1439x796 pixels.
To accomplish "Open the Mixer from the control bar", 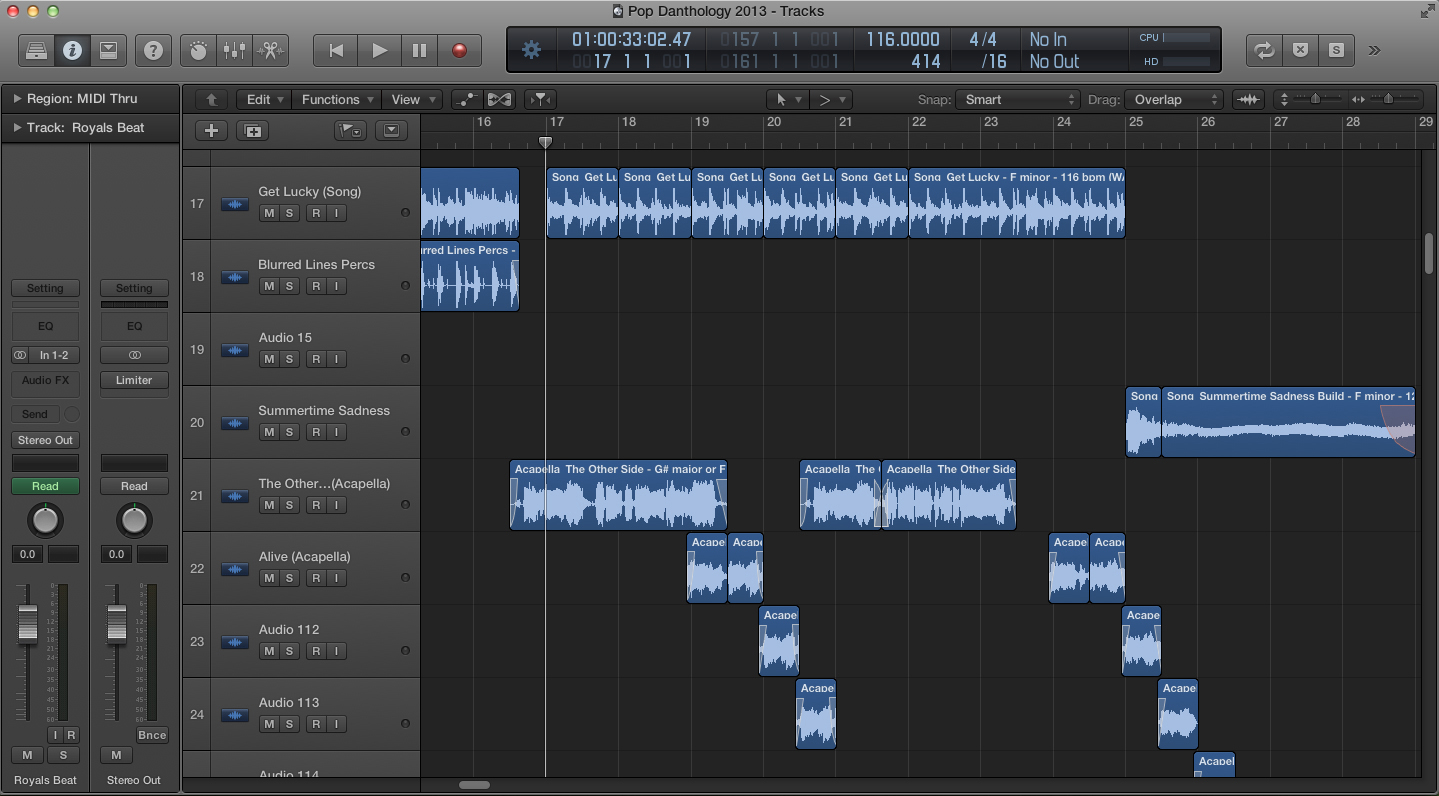I will pyautogui.click(x=234, y=50).
